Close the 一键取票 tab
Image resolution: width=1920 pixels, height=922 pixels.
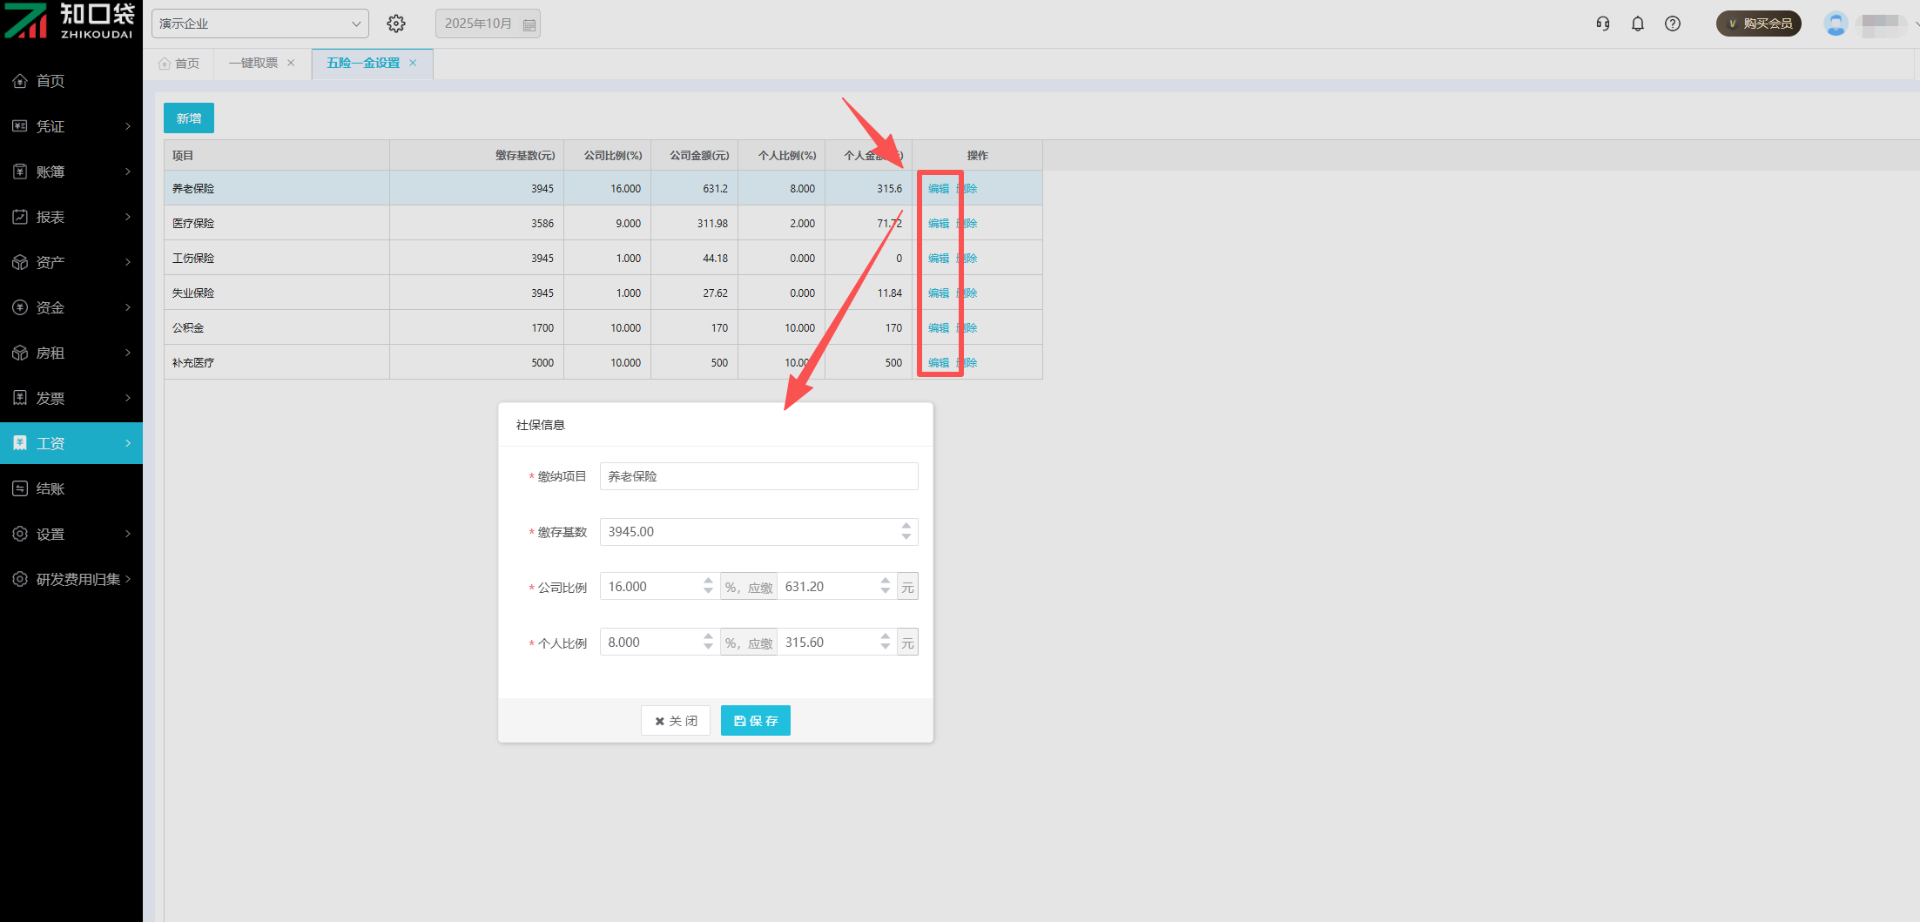[291, 63]
